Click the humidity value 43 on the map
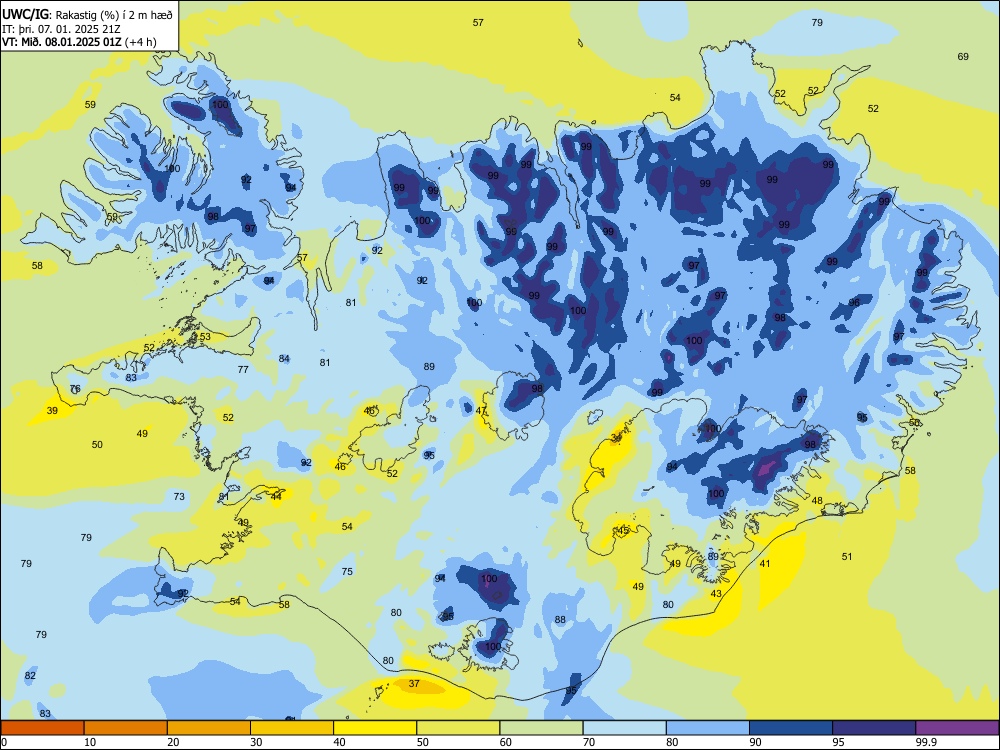Viewport: 1000px width, 750px height. 716,594
